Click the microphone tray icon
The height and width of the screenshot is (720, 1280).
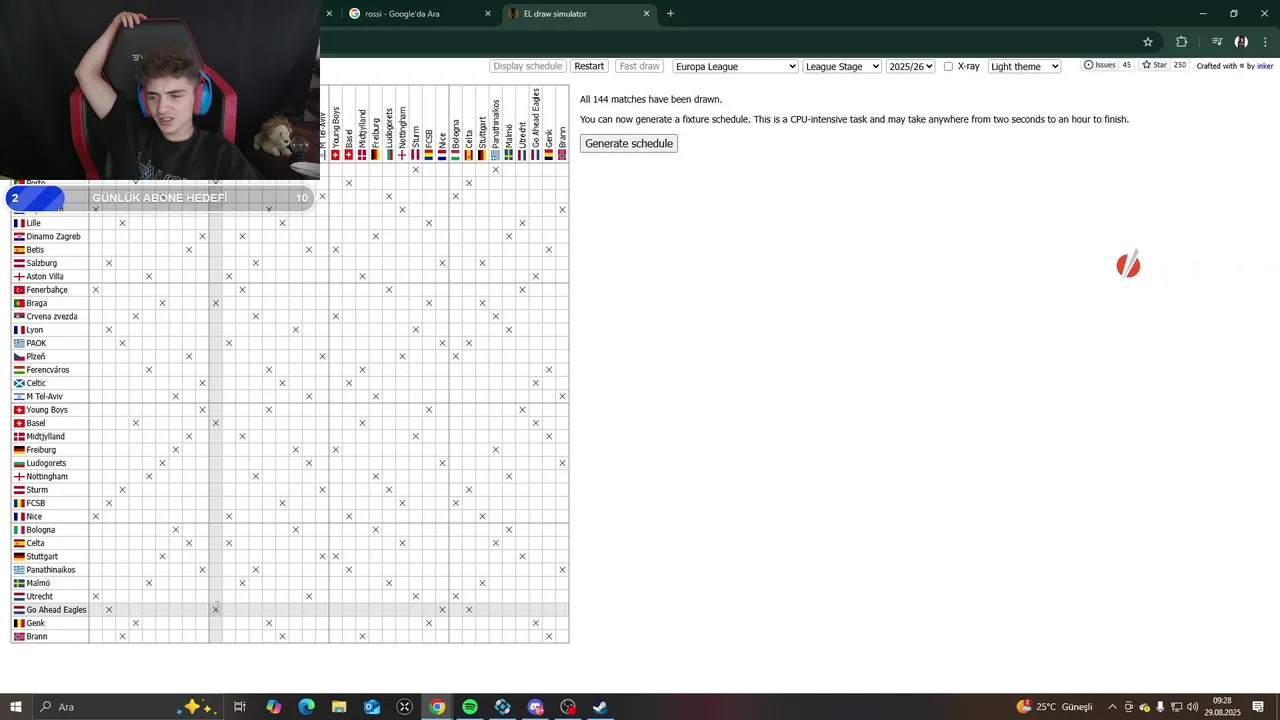click(1160, 707)
